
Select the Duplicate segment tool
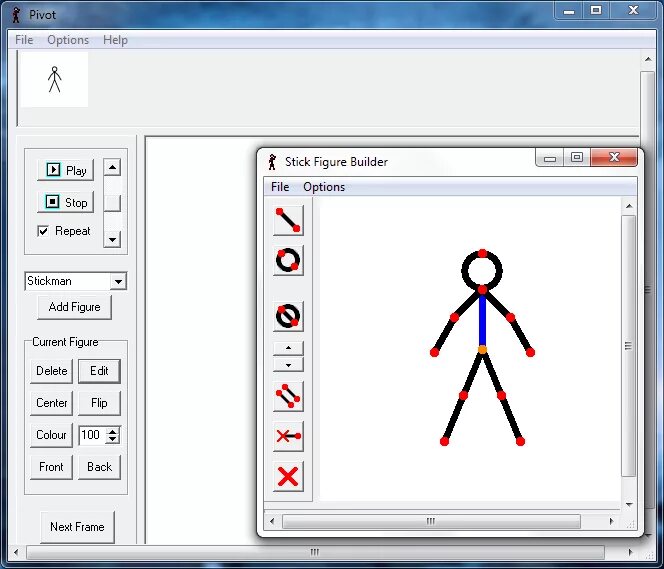tap(288, 396)
